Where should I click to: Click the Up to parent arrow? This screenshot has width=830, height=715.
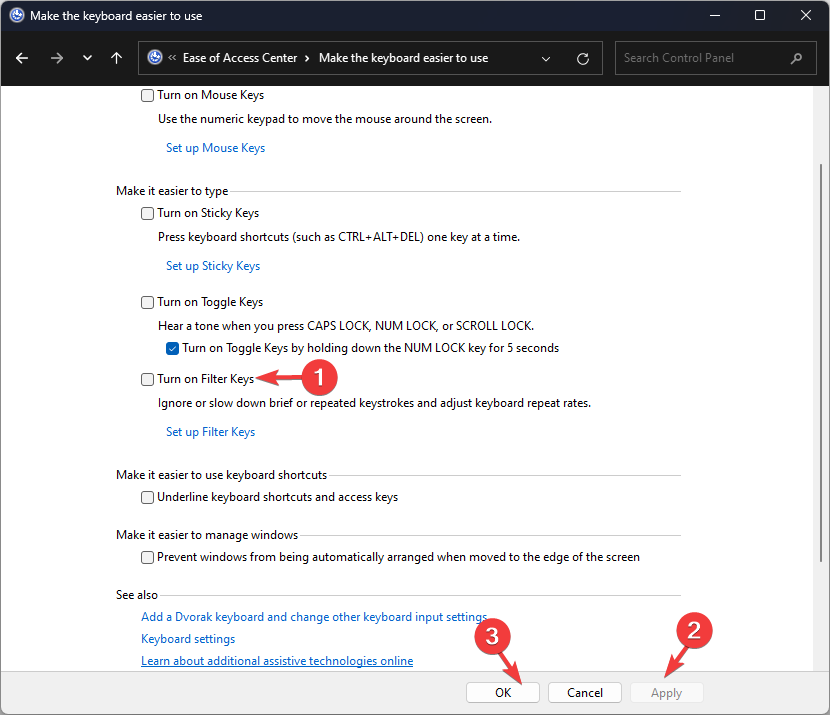tap(116, 58)
